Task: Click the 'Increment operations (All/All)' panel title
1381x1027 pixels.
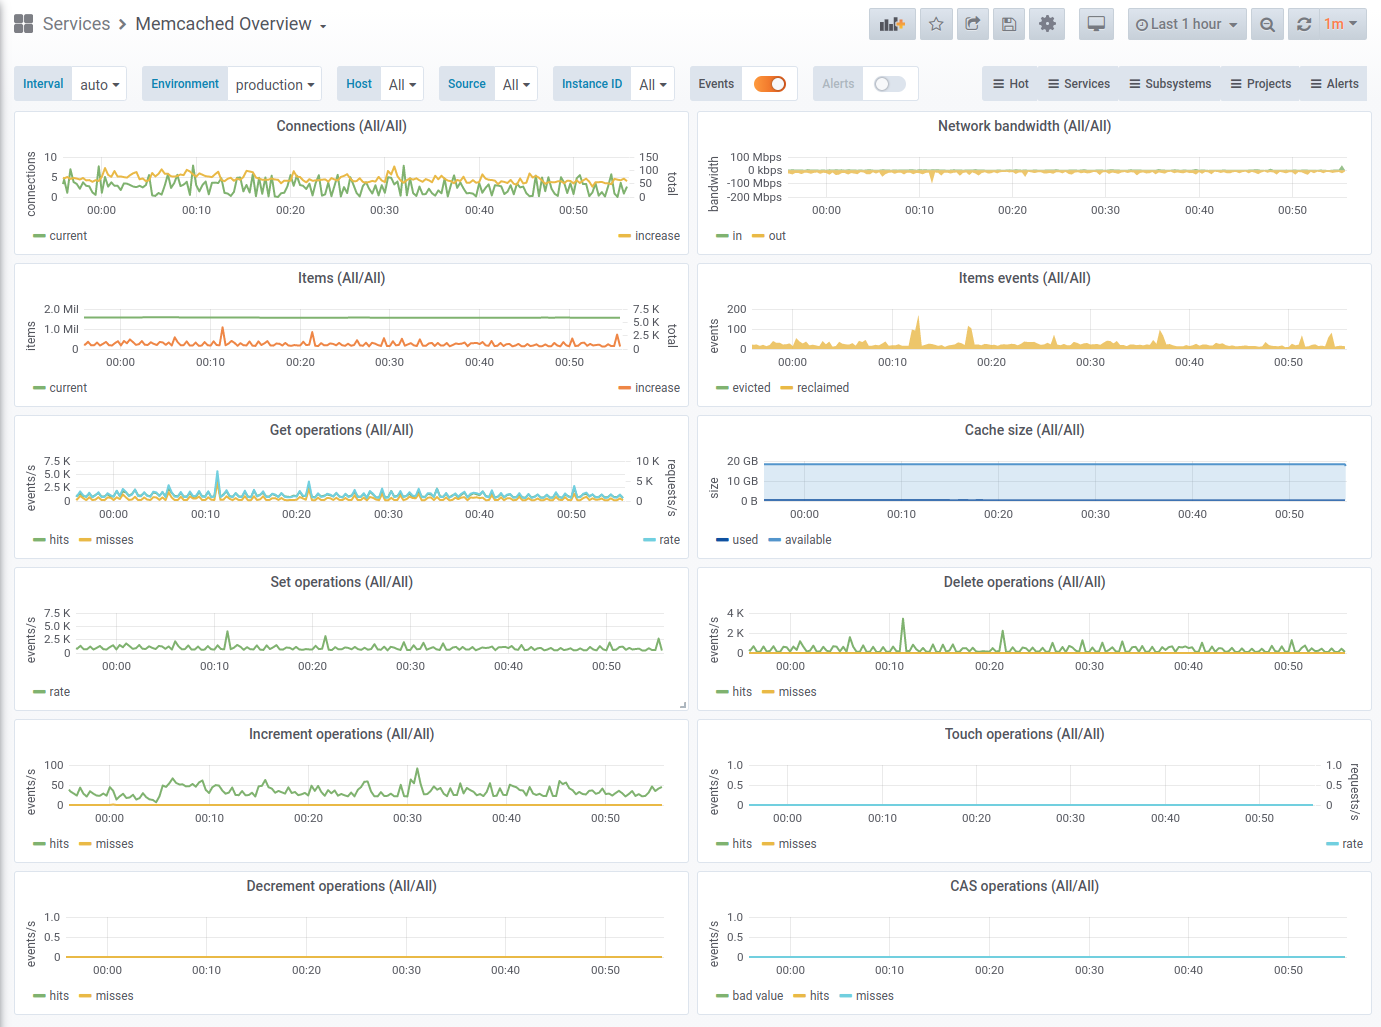Action: (342, 734)
